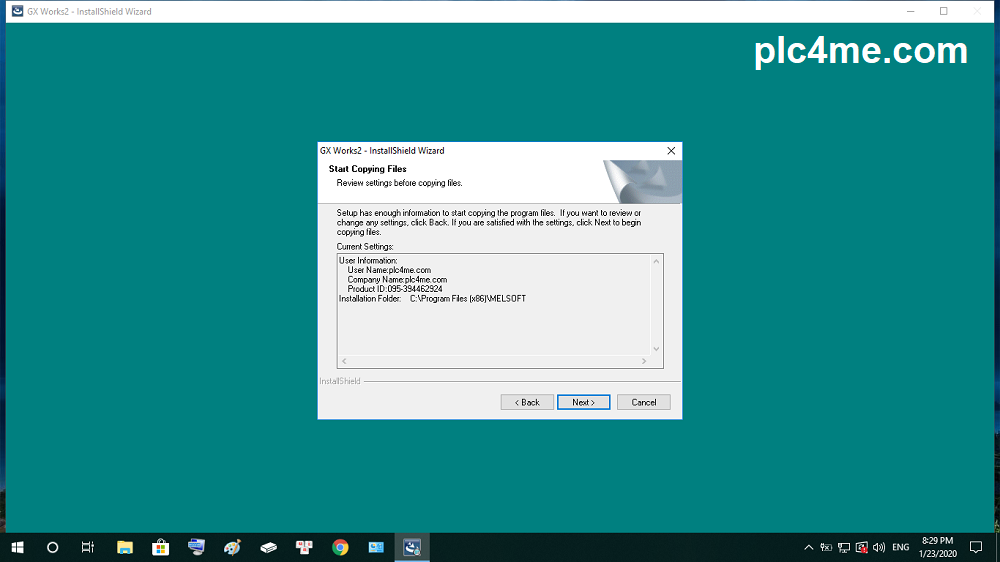The image size is (1000, 562).
Task: Click Next to begin copying files
Action: 583,402
